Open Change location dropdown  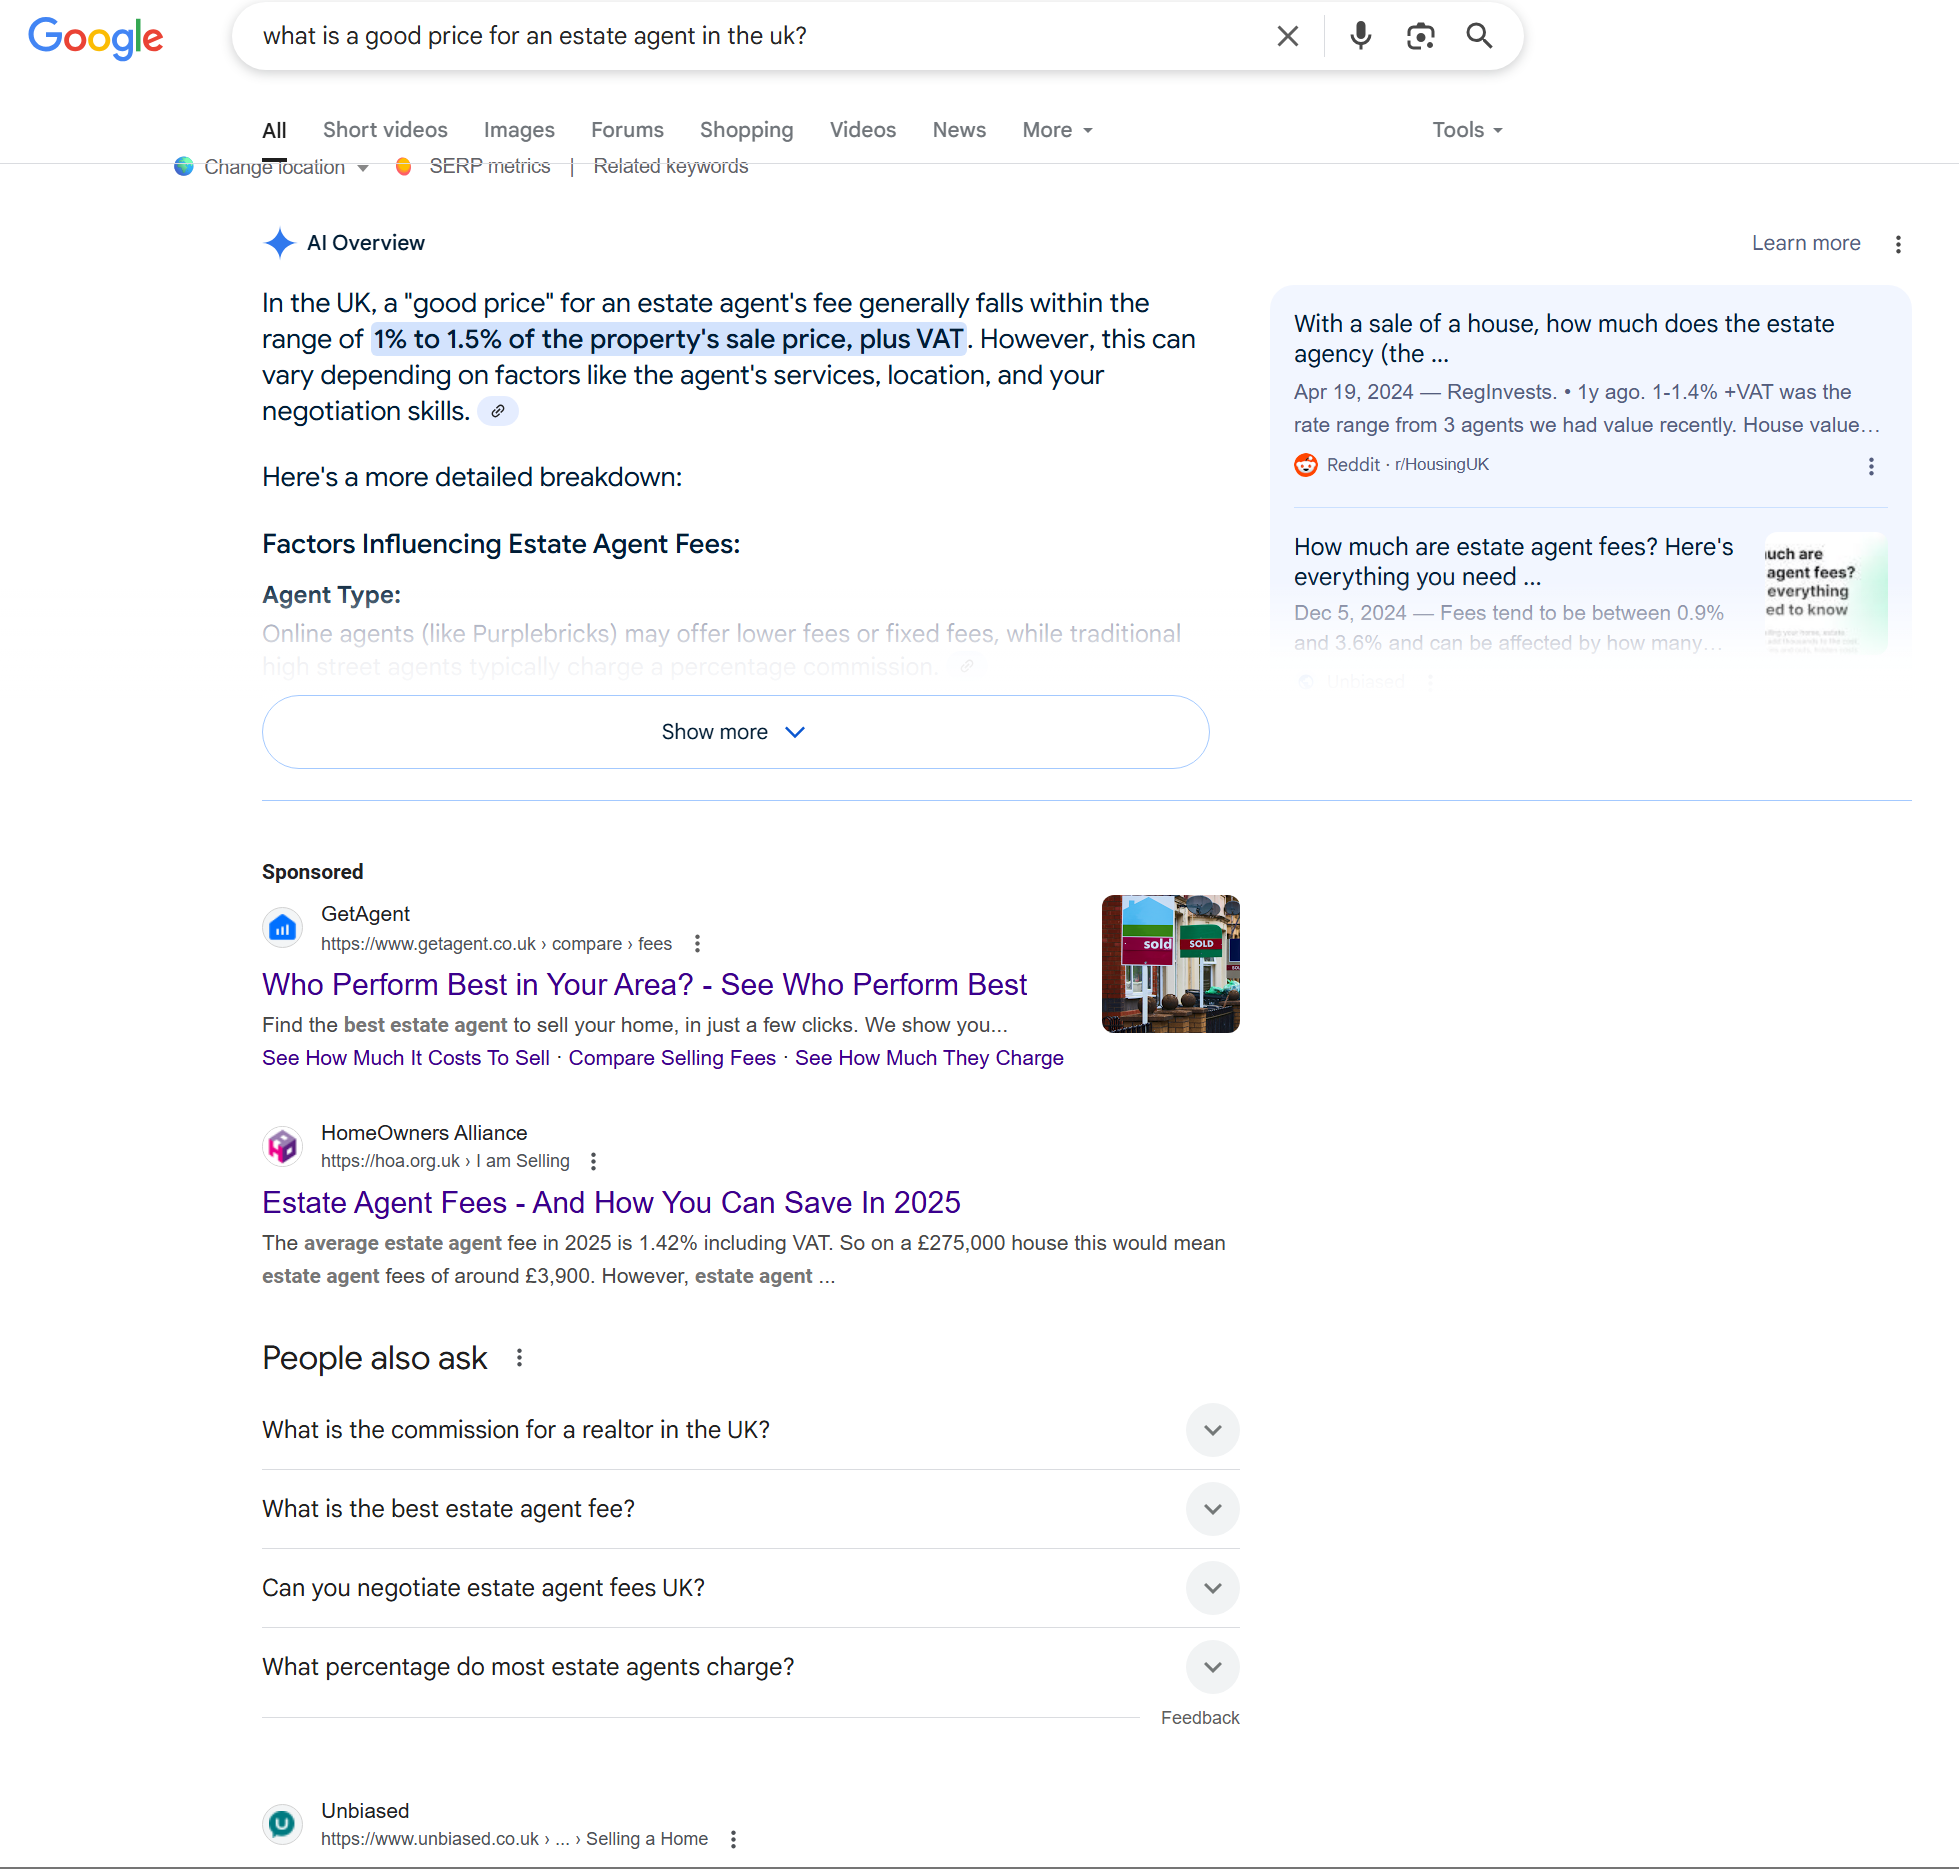pos(286,167)
